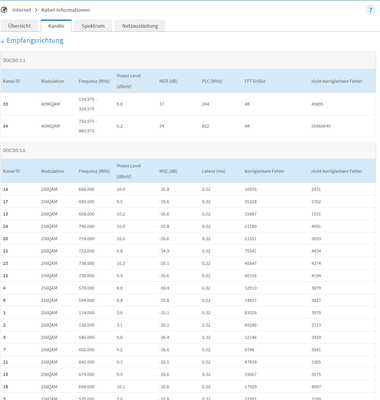The width and height of the screenshot is (380, 400).
Task: Click the globe icon before Internet breadcrumb
Action: tap(4, 10)
